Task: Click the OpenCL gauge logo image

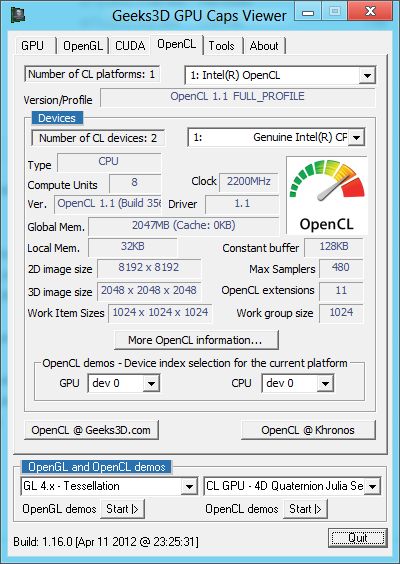Action: click(327, 196)
